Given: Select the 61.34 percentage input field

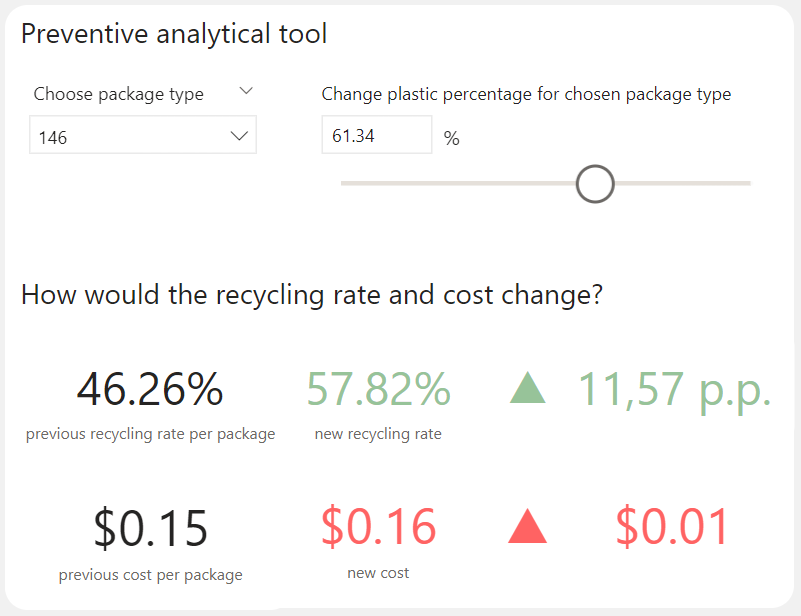Looking at the screenshot, I should 376,134.
